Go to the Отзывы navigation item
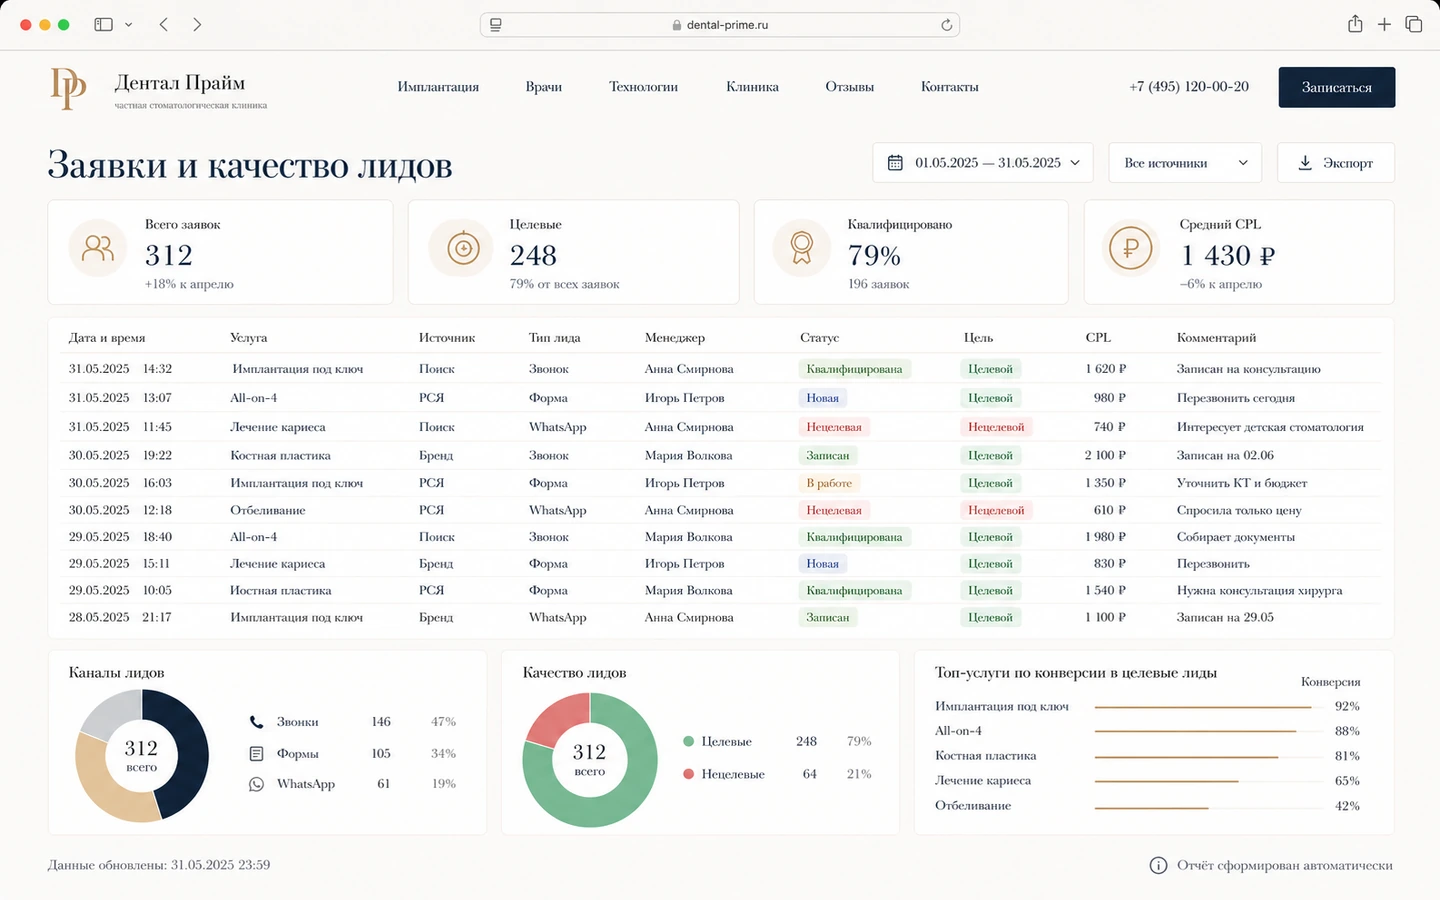Screen dimensions: 1440x900 849,87
